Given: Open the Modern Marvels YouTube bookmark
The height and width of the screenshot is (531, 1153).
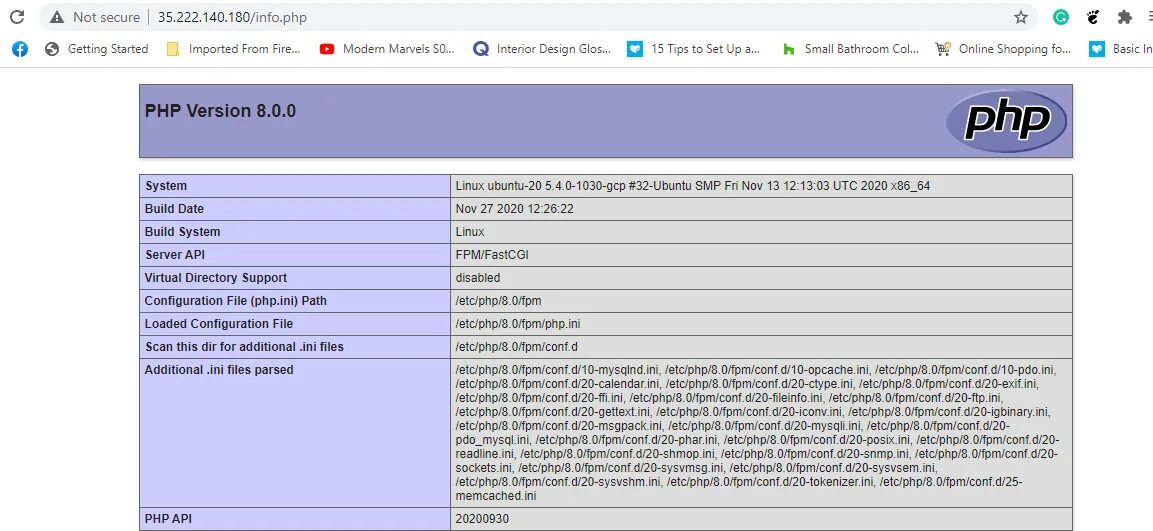Looking at the screenshot, I should pyautogui.click(x=388, y=49).
